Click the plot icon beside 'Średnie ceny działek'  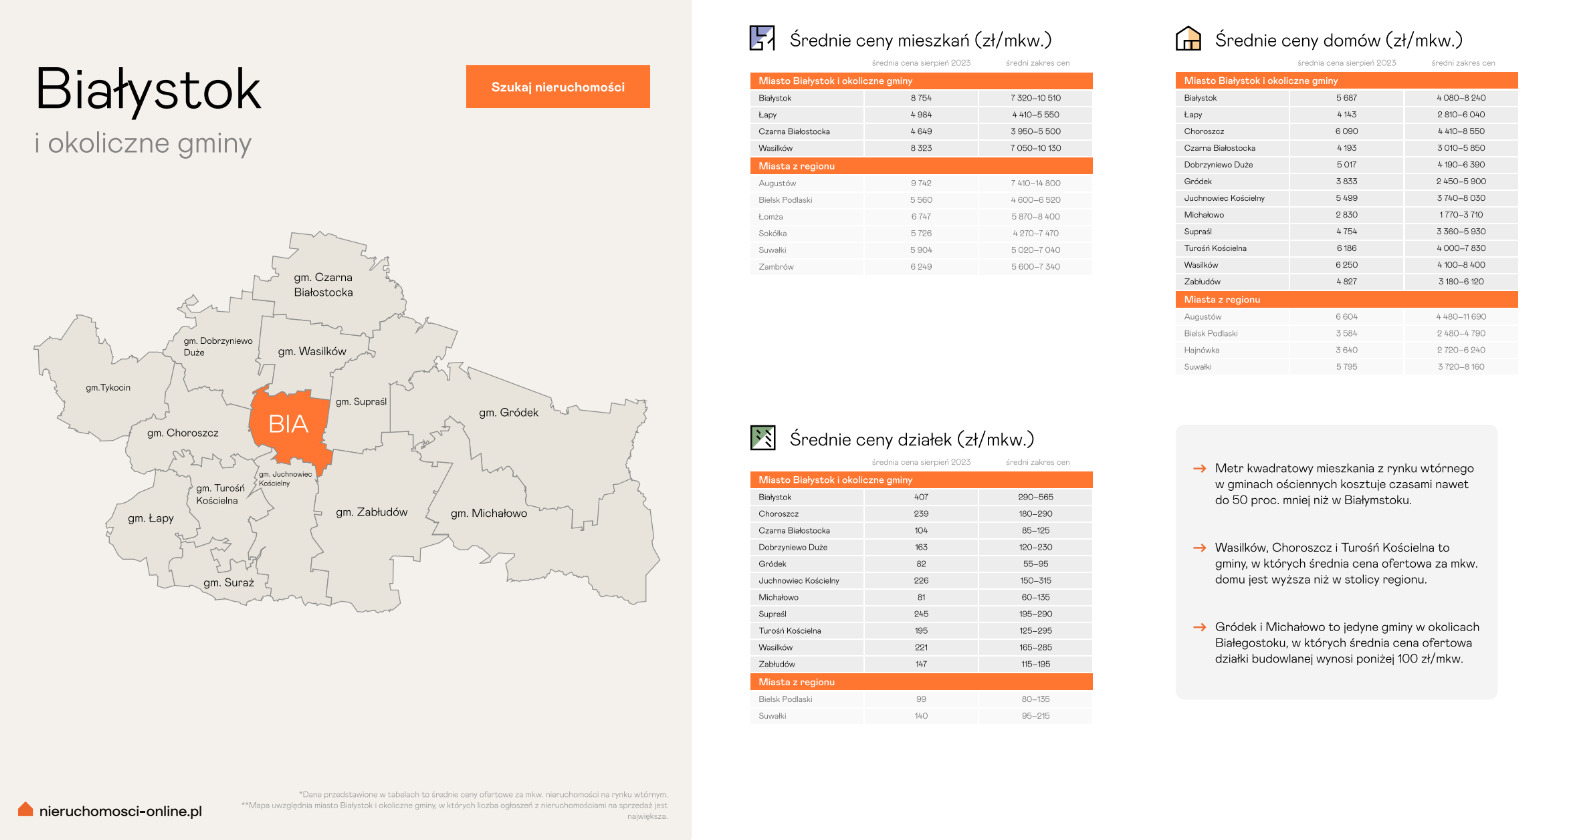[762, 438]
